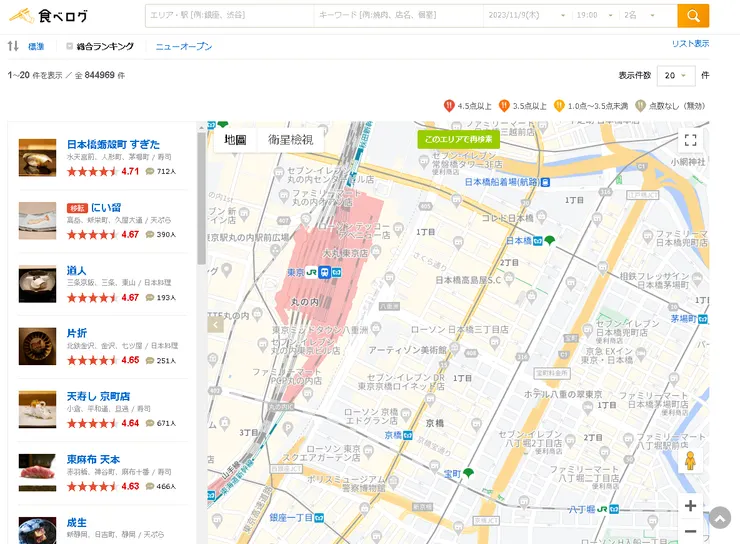Screen dimensions: 740x544
Task: Click the 点数なし legend pin icon
Action: (x=640, y=106)
